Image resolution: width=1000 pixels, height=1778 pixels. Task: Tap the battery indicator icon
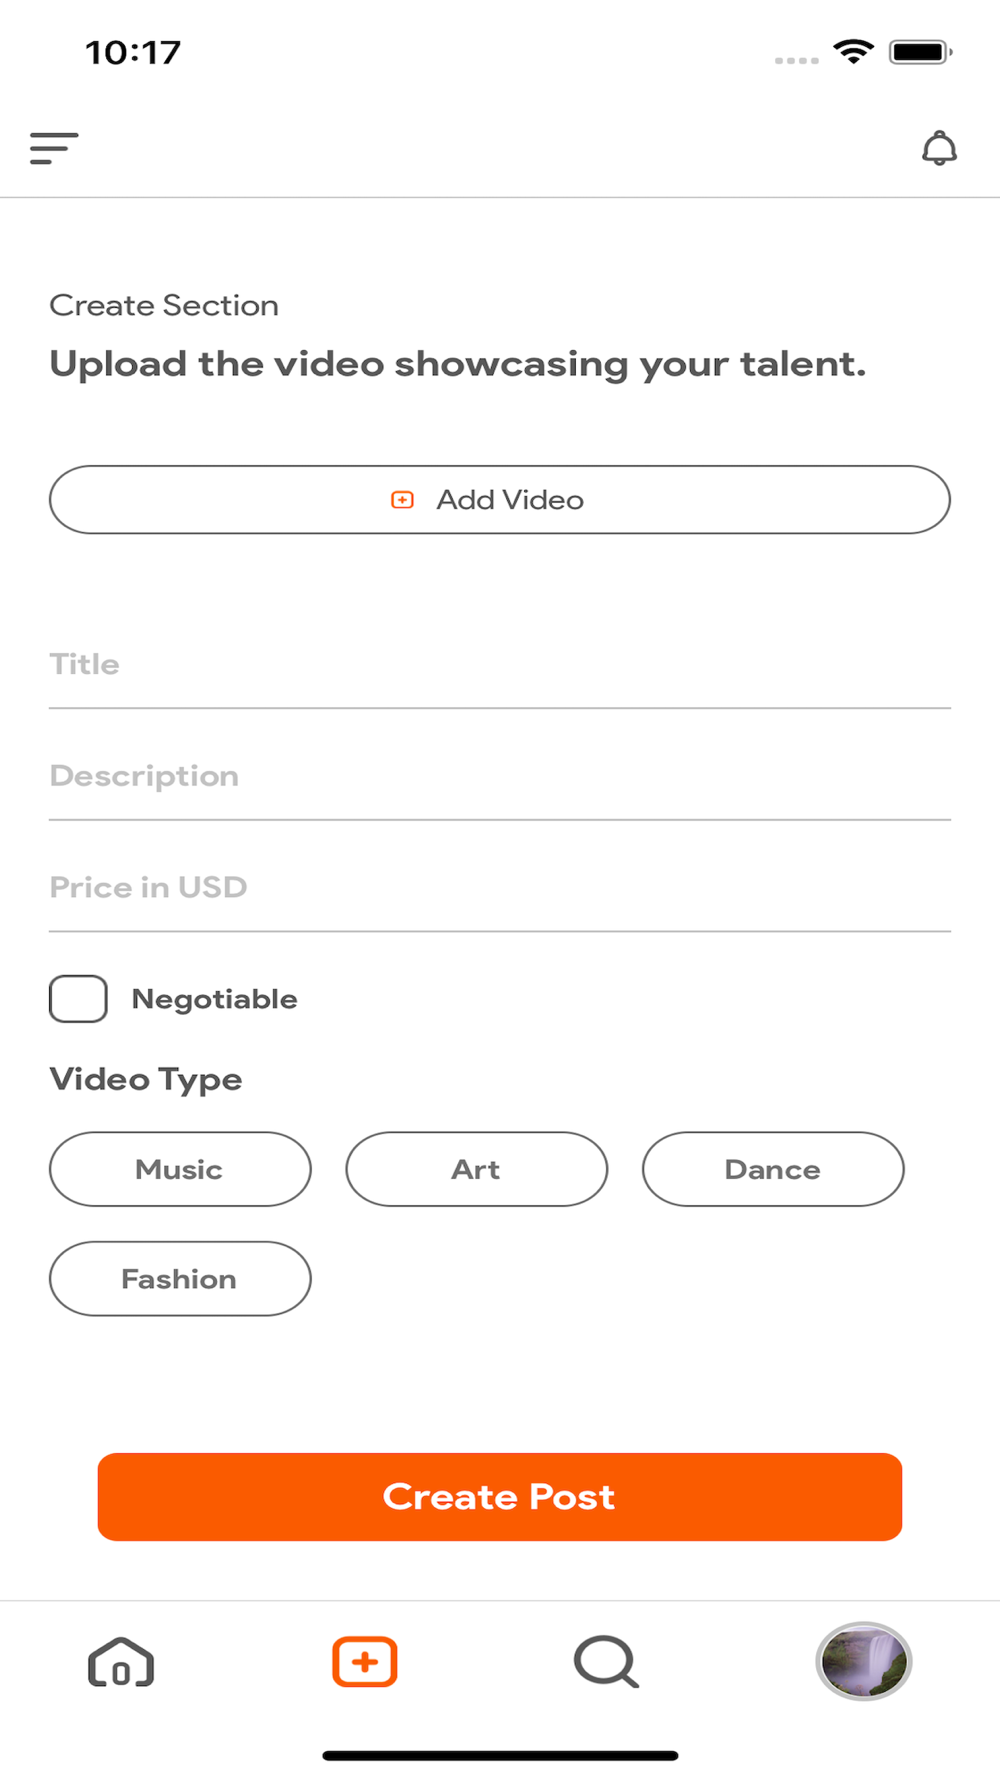(920, 51)
